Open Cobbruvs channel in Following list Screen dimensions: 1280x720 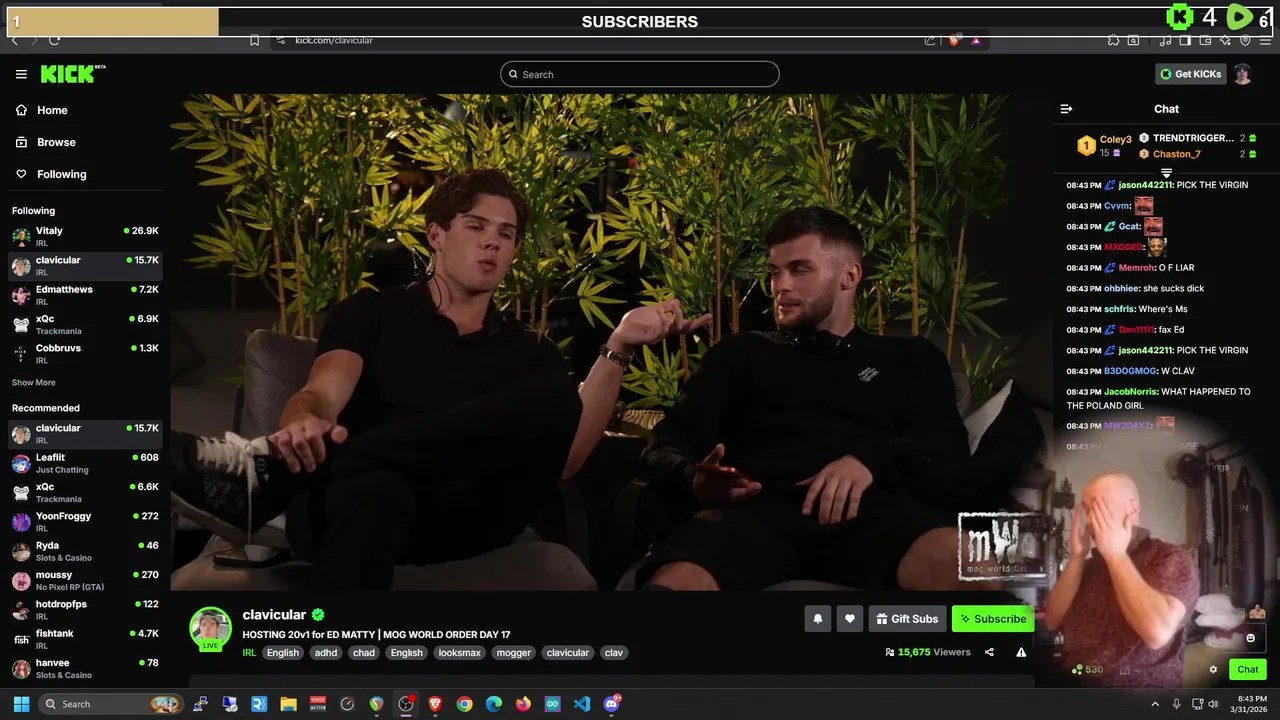(x=85, y=353)
